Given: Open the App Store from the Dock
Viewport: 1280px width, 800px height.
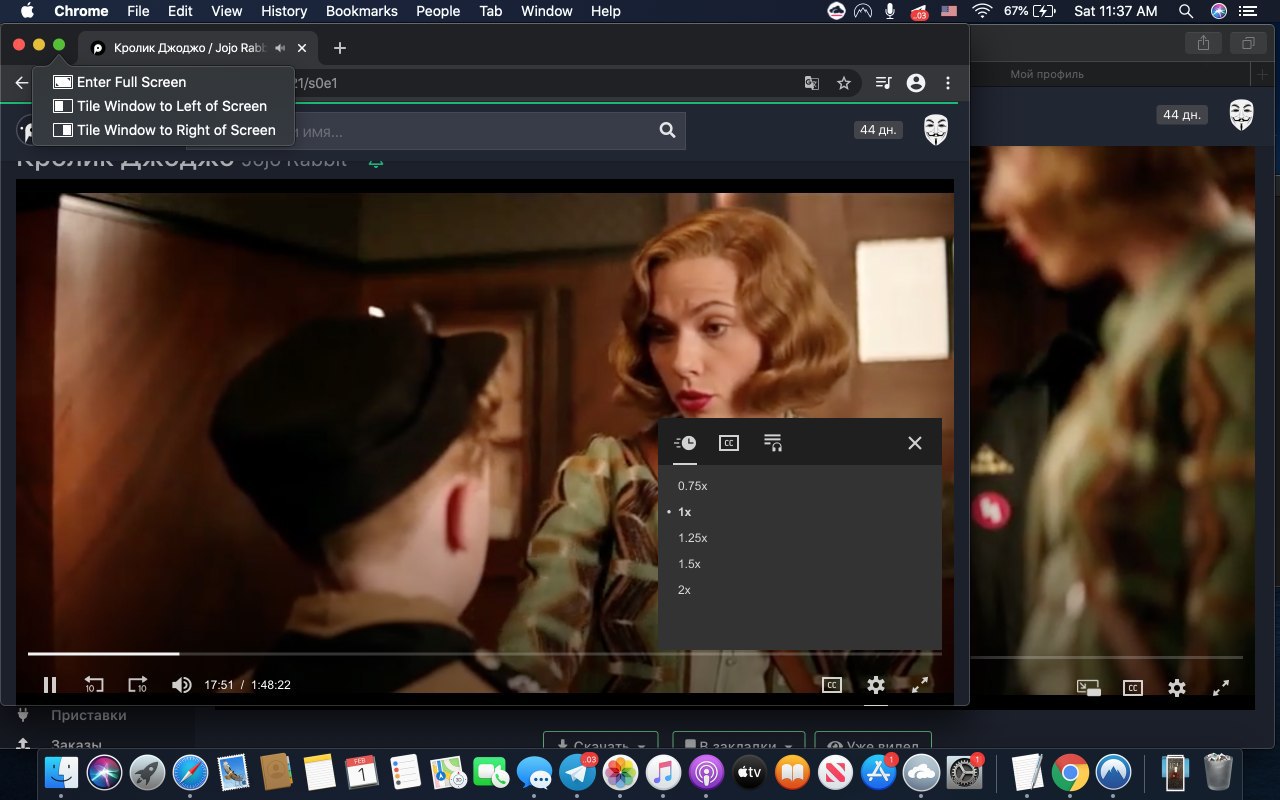Looking at the screenshot, I should (878, 773).
